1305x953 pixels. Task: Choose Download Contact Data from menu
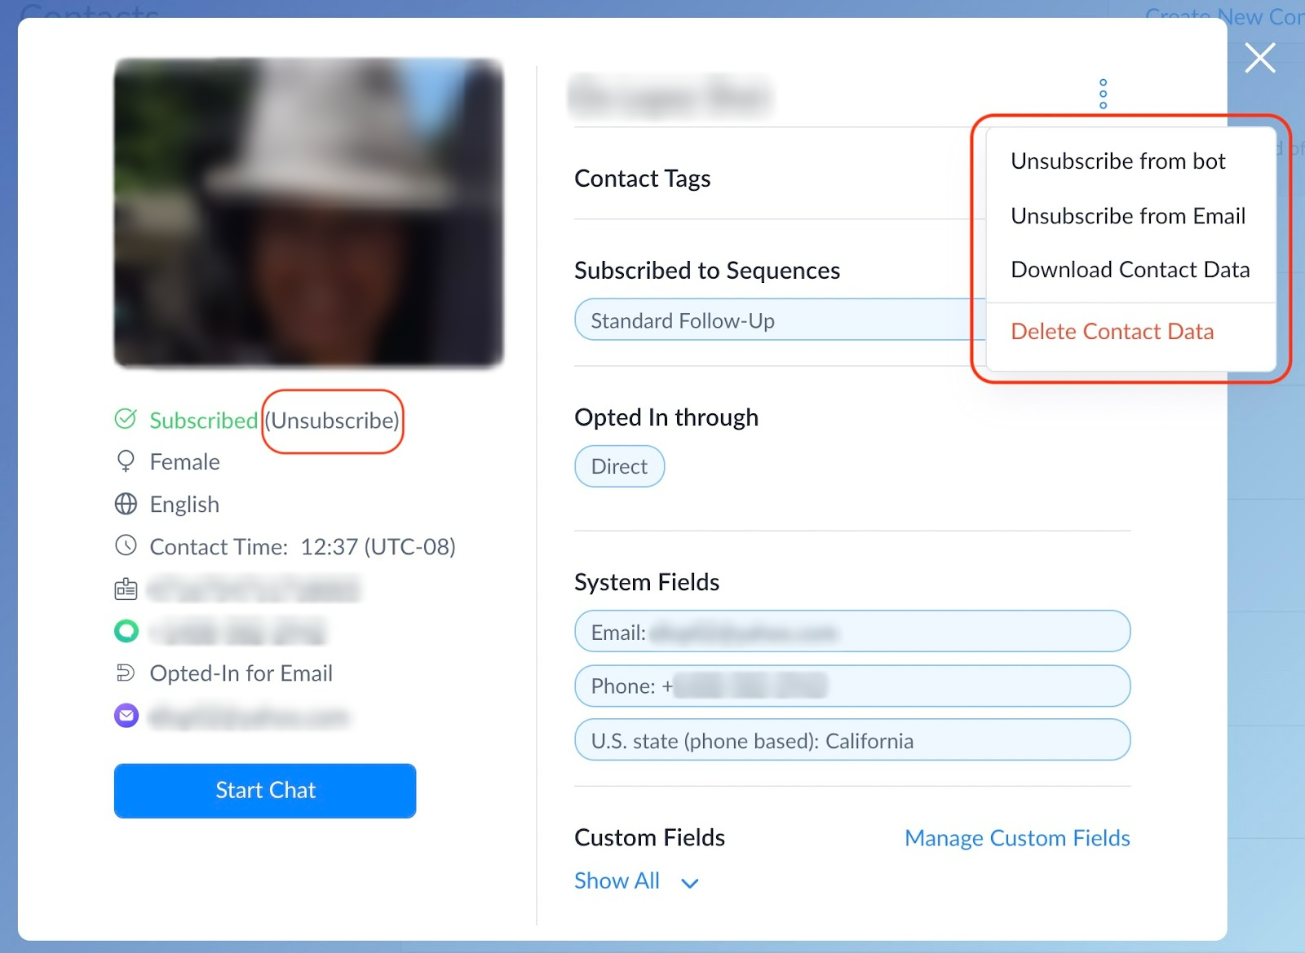(1129, 270)
